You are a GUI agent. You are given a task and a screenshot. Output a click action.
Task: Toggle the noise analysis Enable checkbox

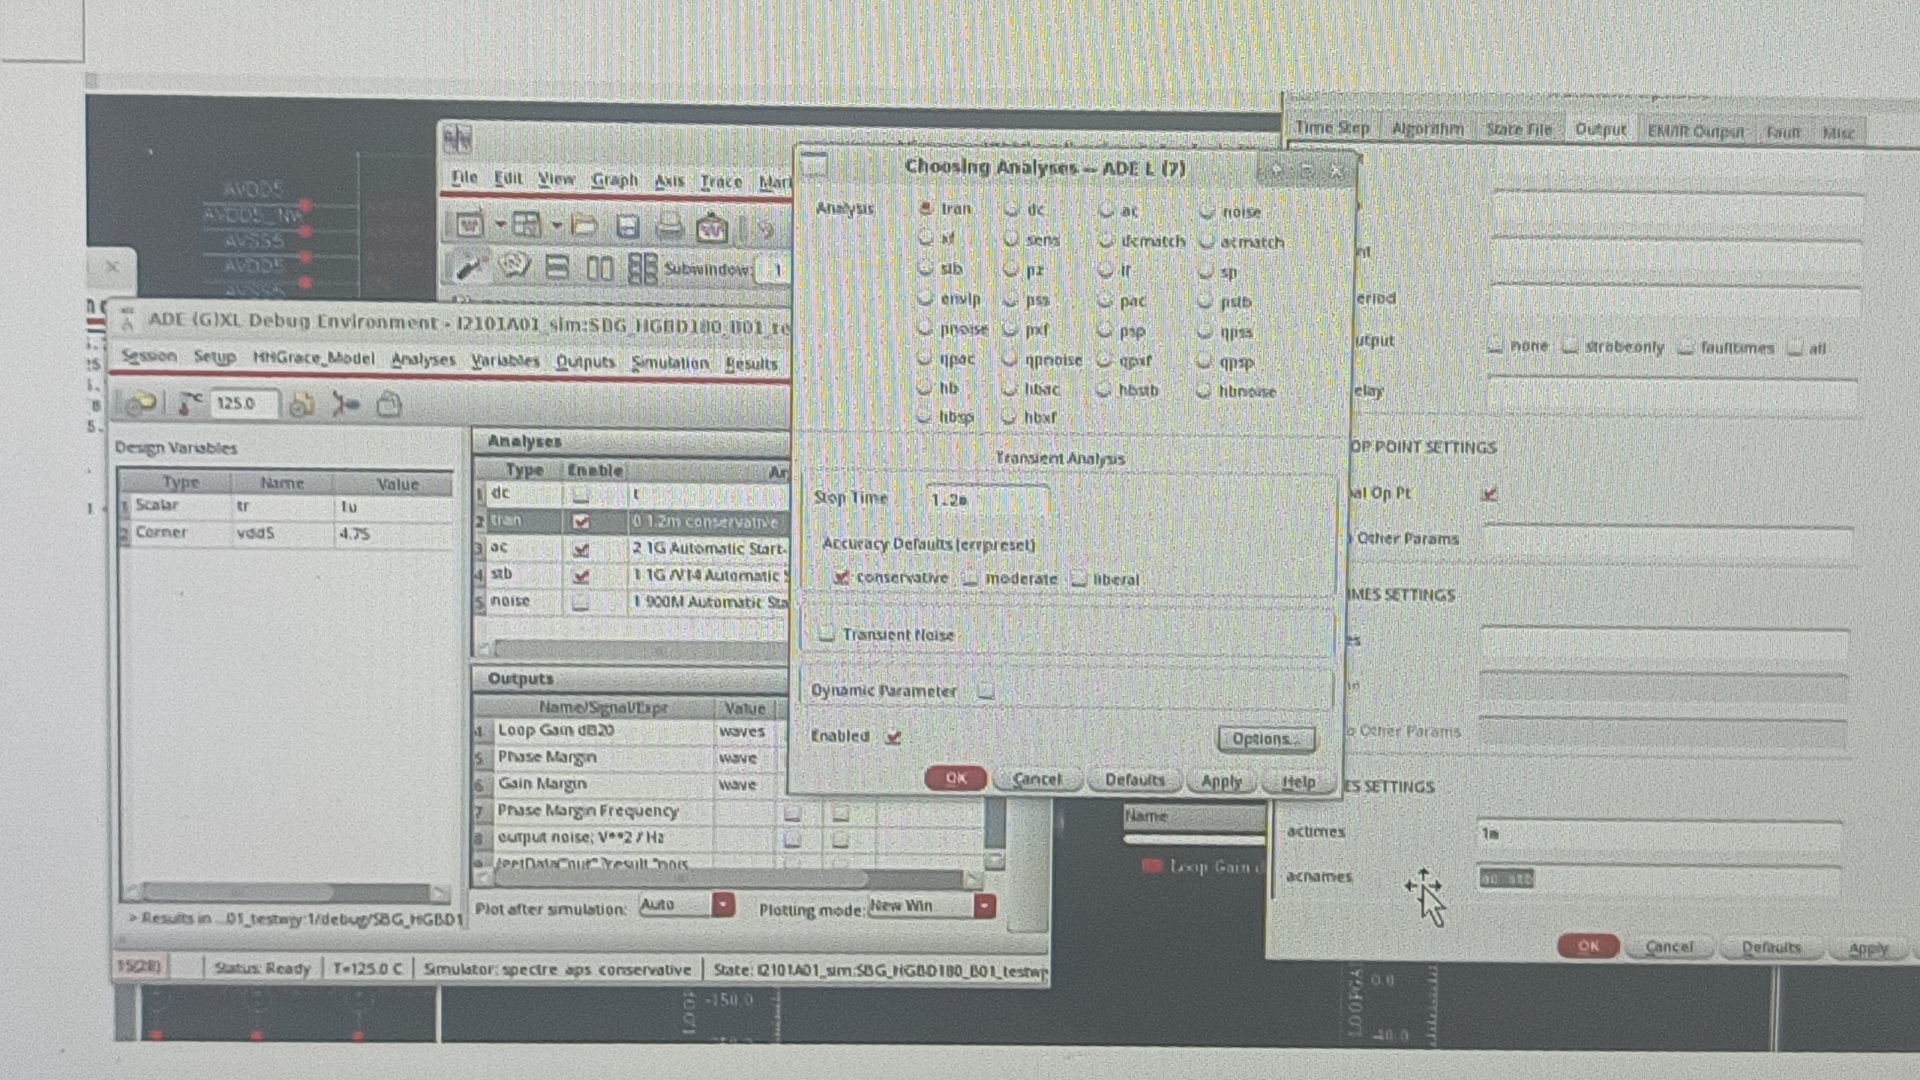coord(580,602)
